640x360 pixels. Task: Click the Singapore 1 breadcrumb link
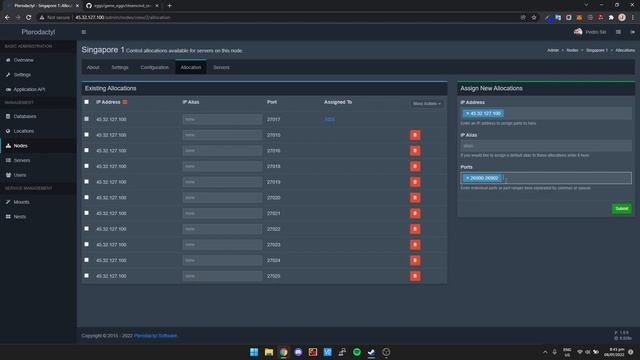point(597,50)
